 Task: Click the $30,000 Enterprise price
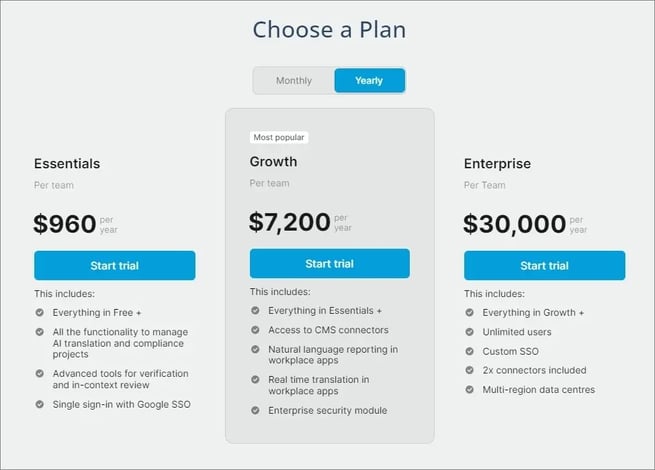click(x=515, y=224)
